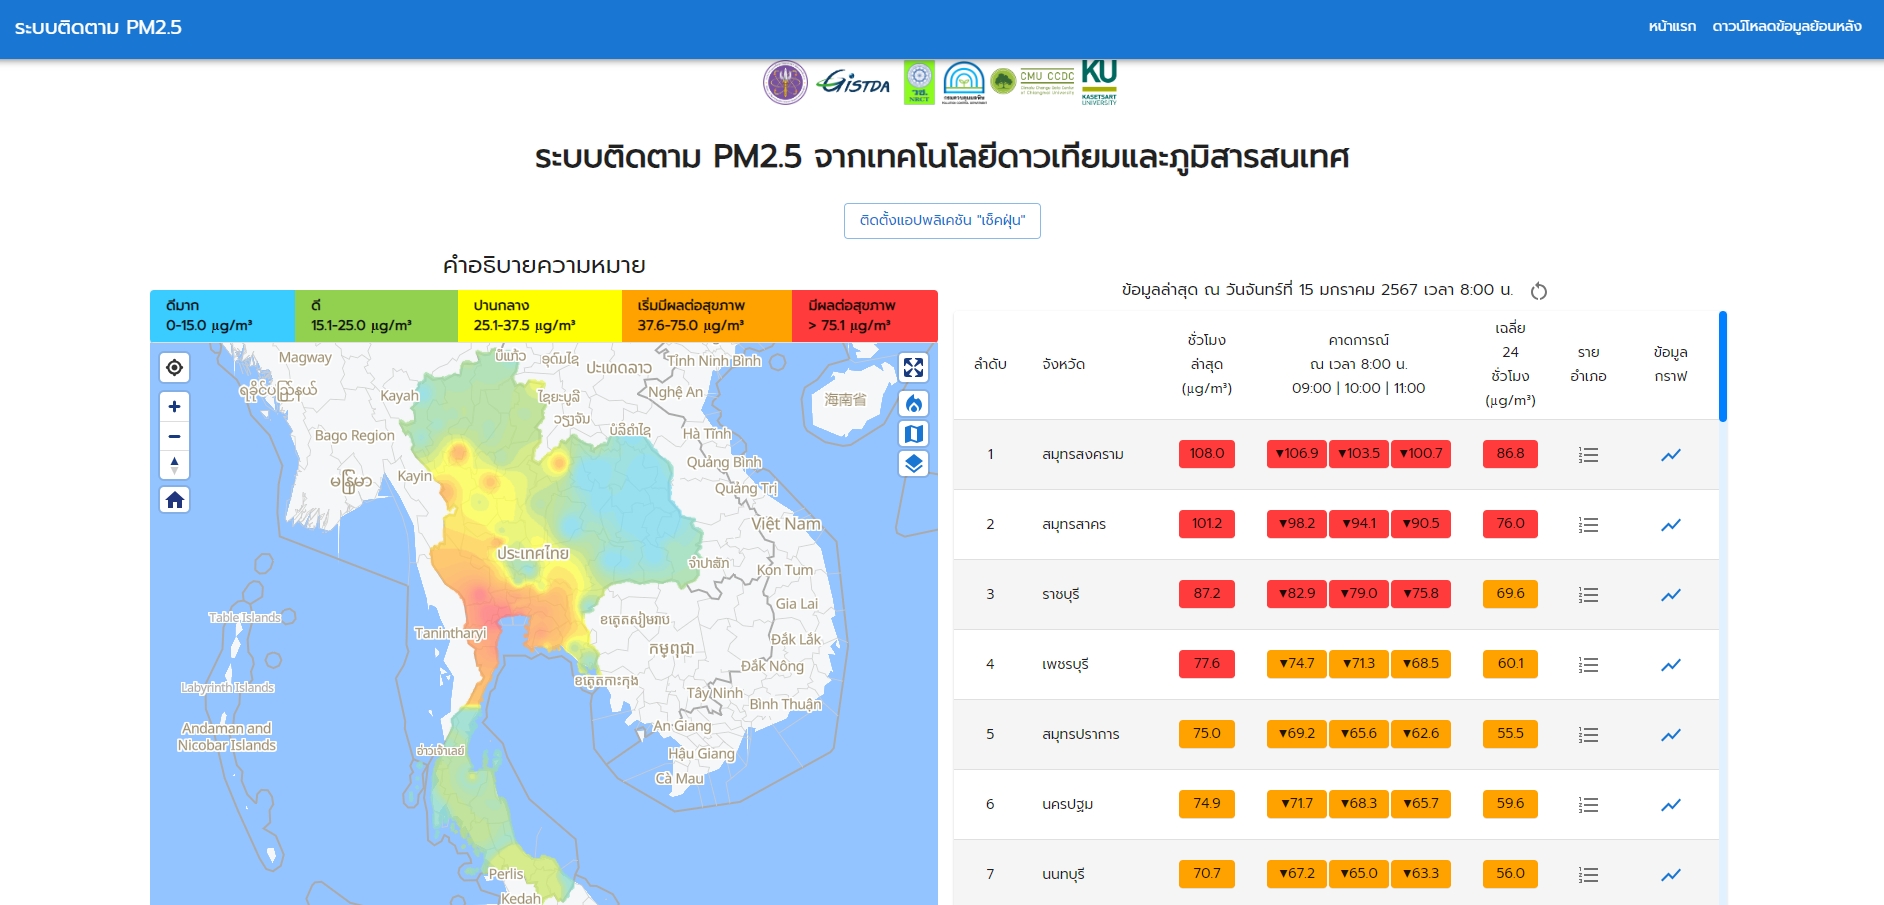
Task: Expand district list for เพชรบุรี
Action: point(1588,665)
